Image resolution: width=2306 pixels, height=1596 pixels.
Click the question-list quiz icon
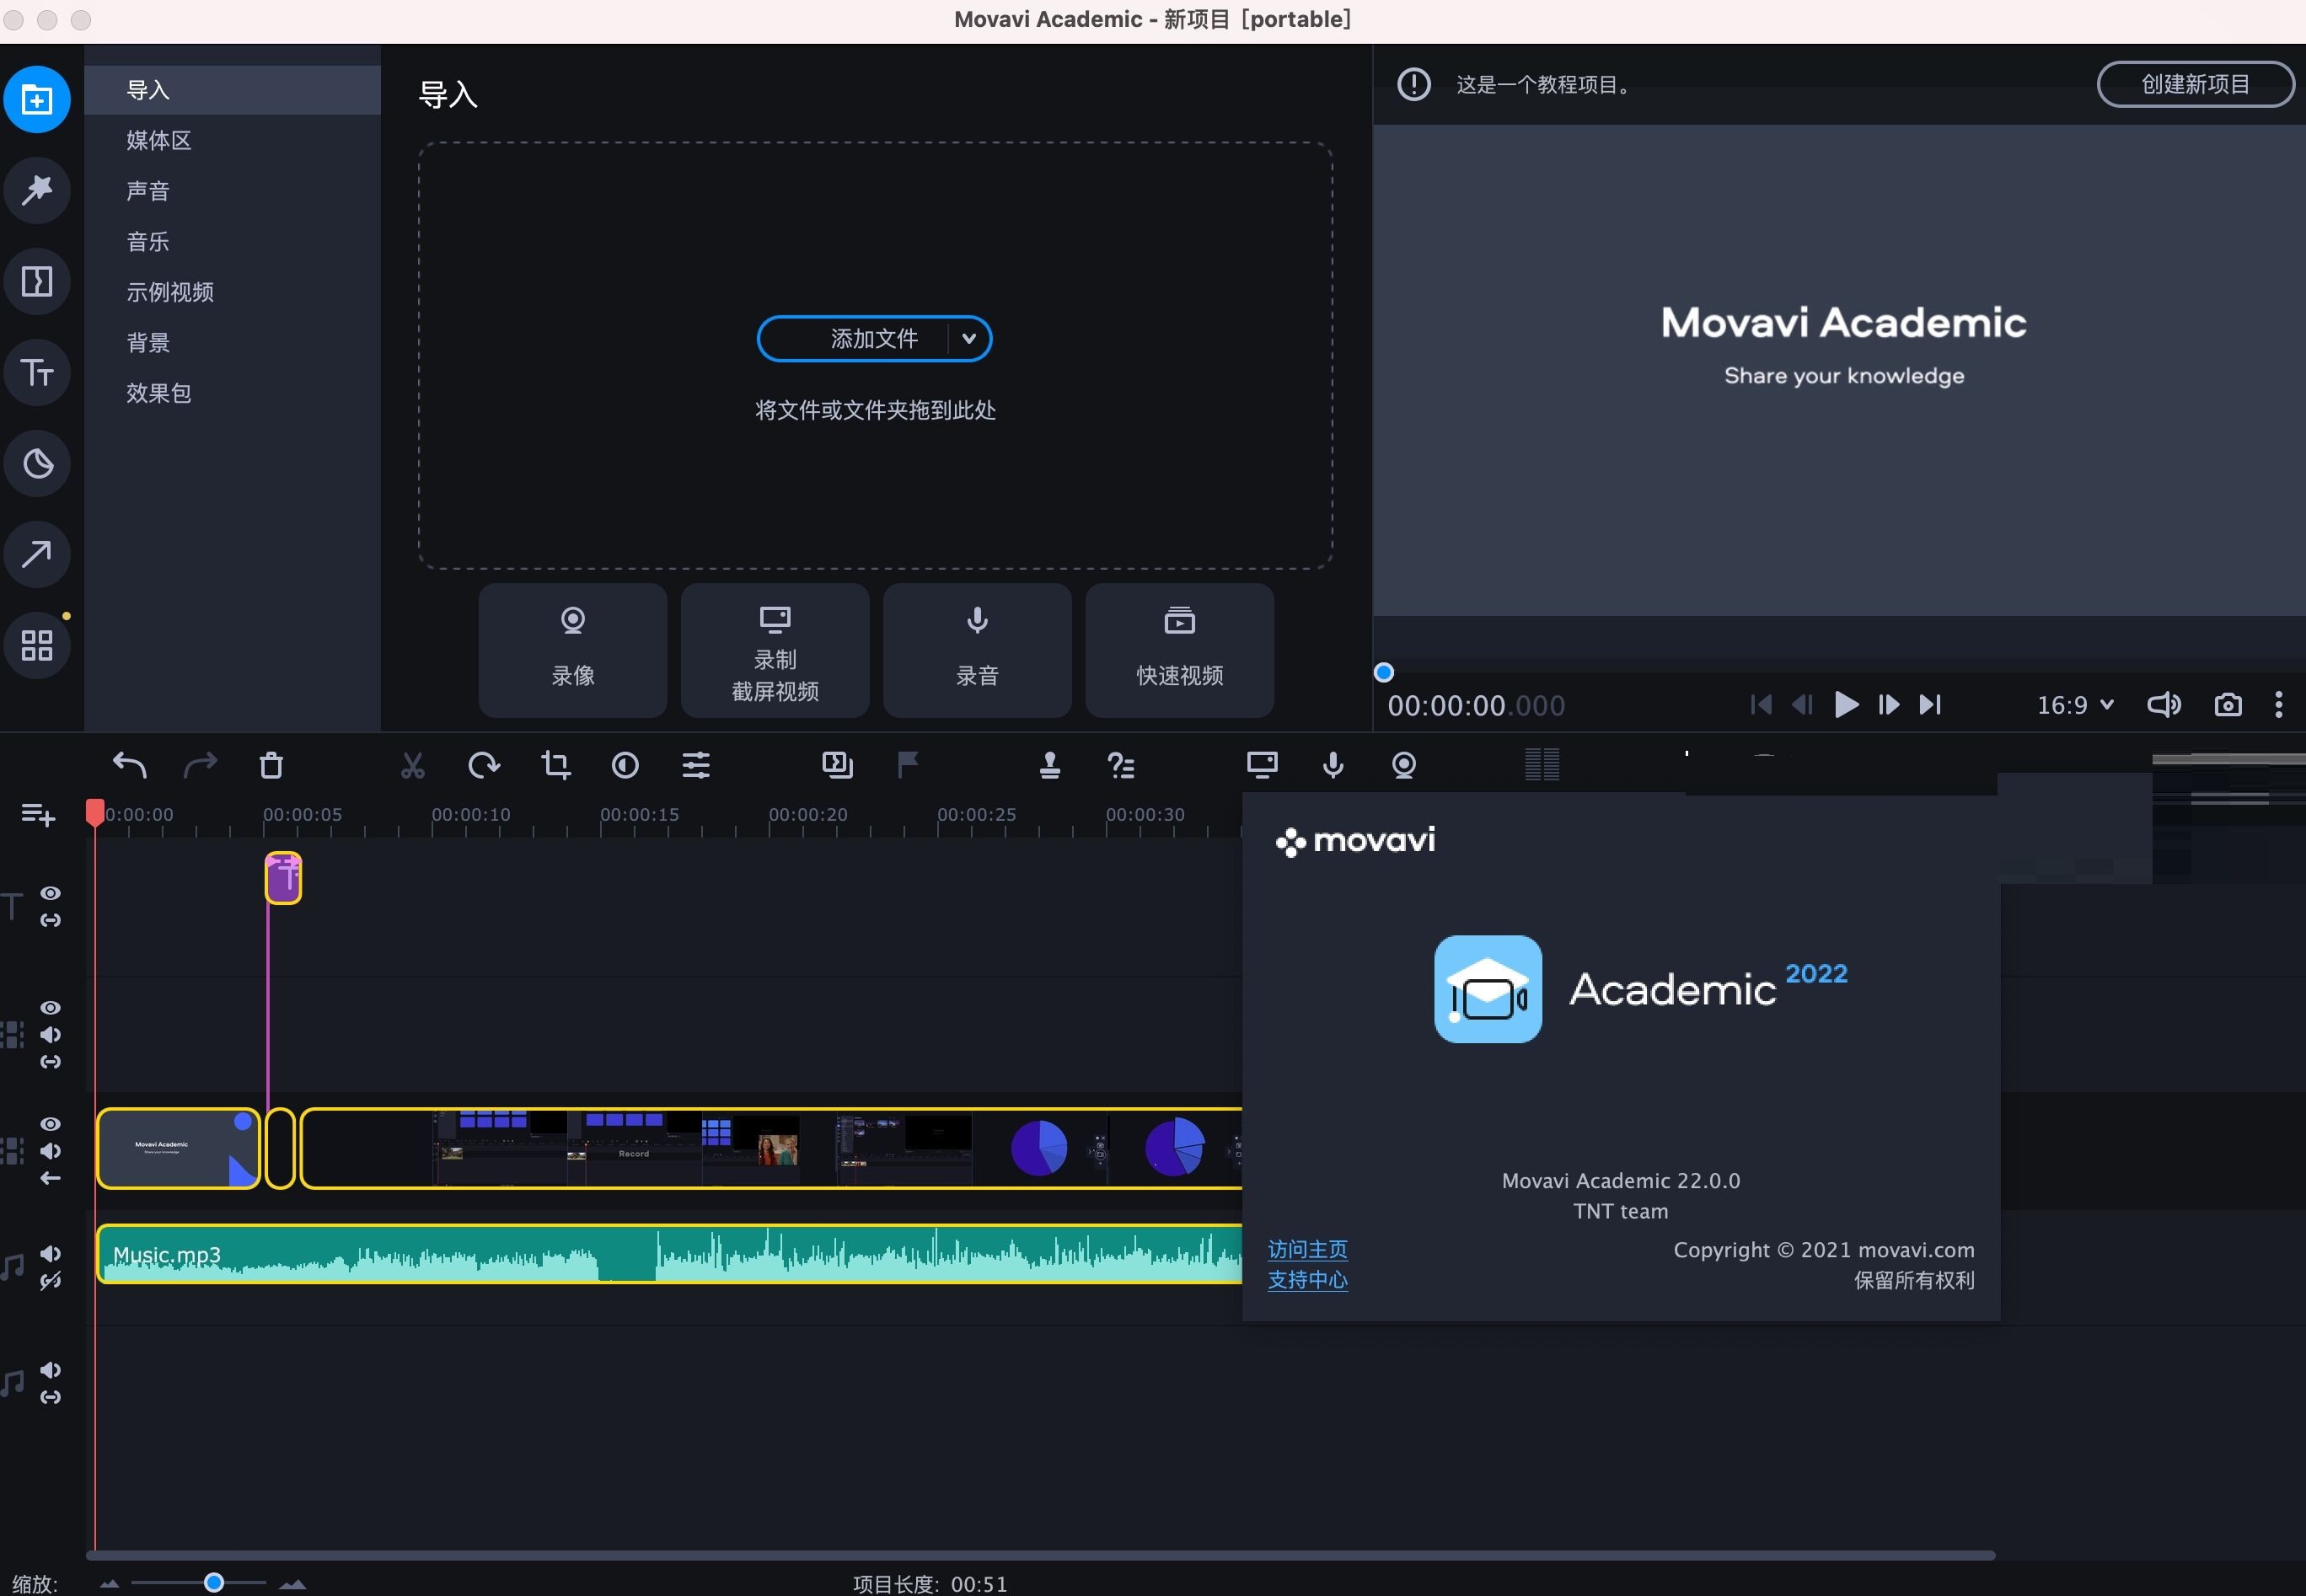pyautogui.click(x=1120, y=765)
